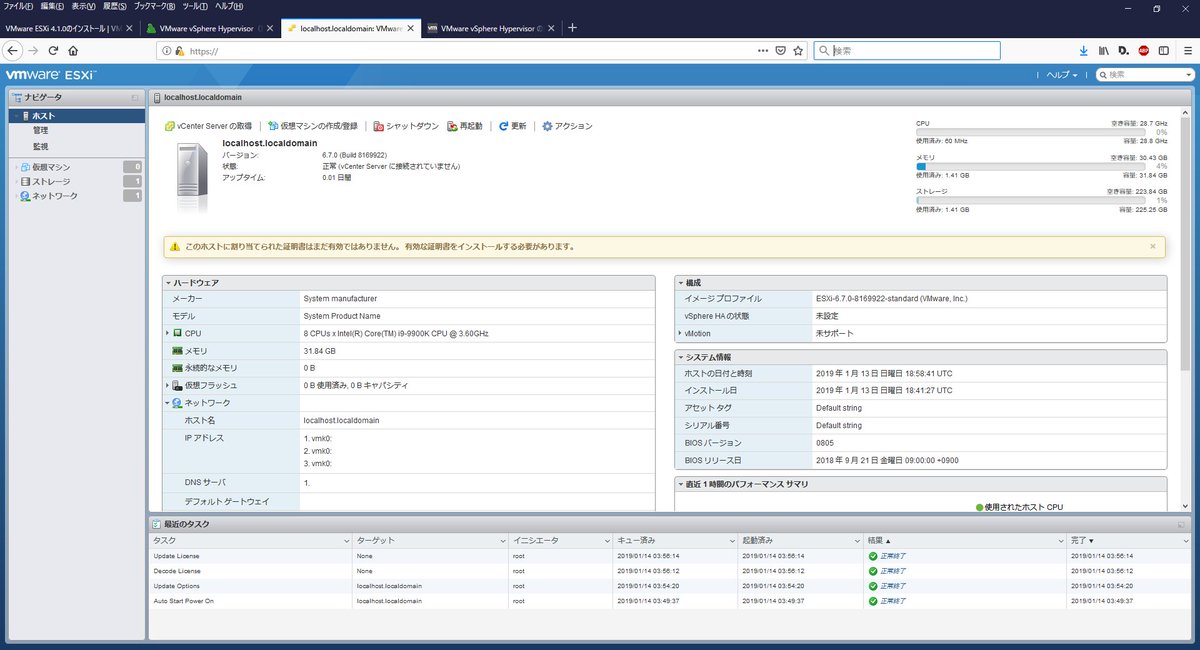Expand the 仮想フラッシュ row

pyautogui.click(x=167, y=385)
